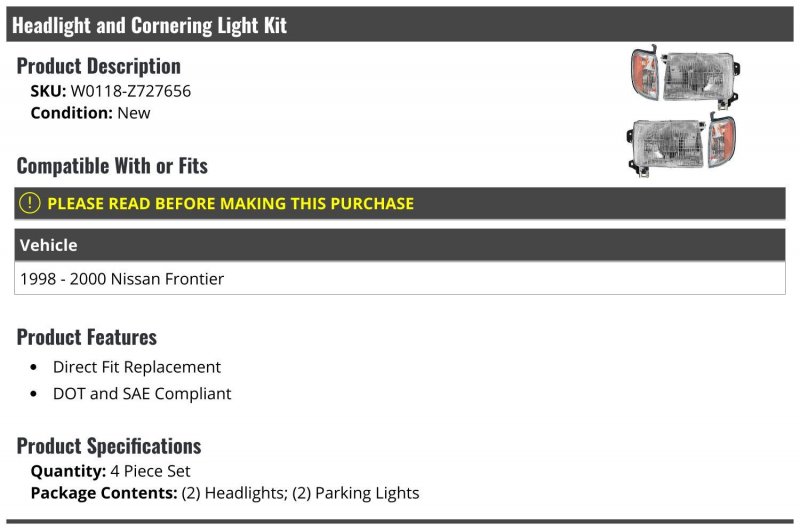
Task: Click the 'Compatible With or Fits' heading
Action: coord(112,165)
